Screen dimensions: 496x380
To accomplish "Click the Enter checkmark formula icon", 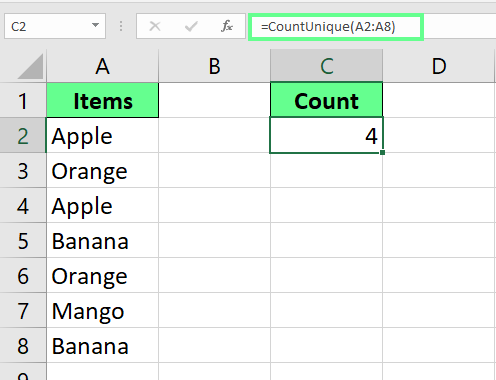I will click(191, 26).
